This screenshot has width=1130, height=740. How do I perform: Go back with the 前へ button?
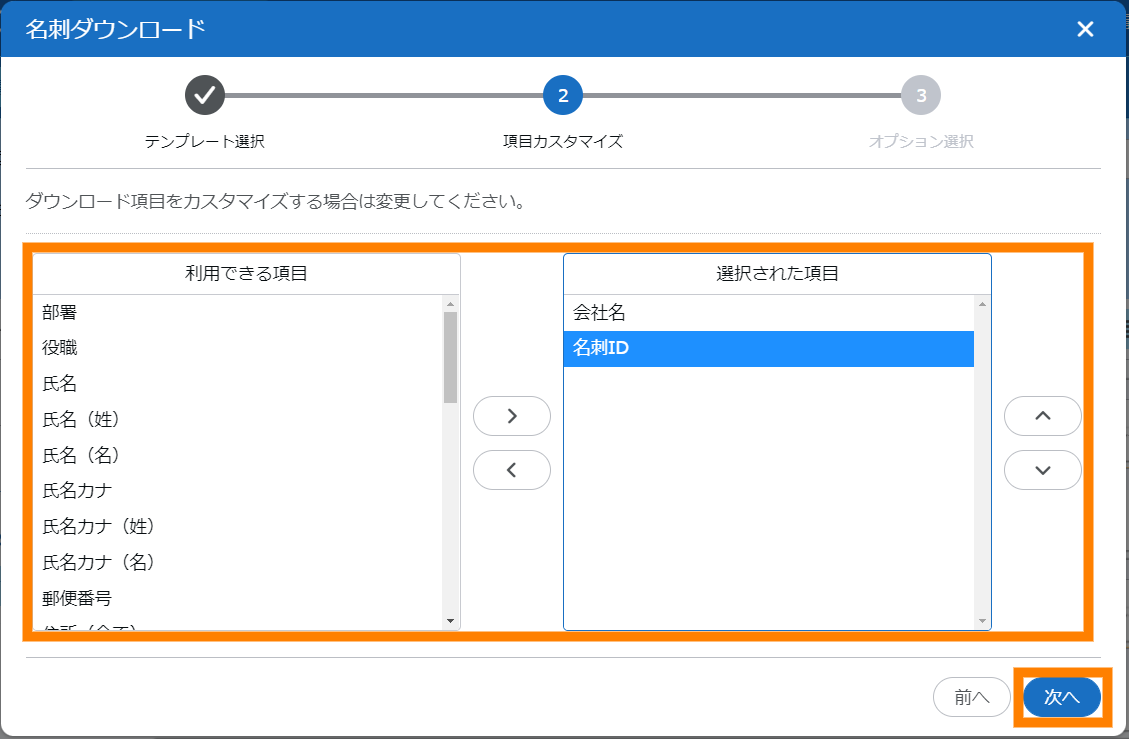click(x=971, y=697)
